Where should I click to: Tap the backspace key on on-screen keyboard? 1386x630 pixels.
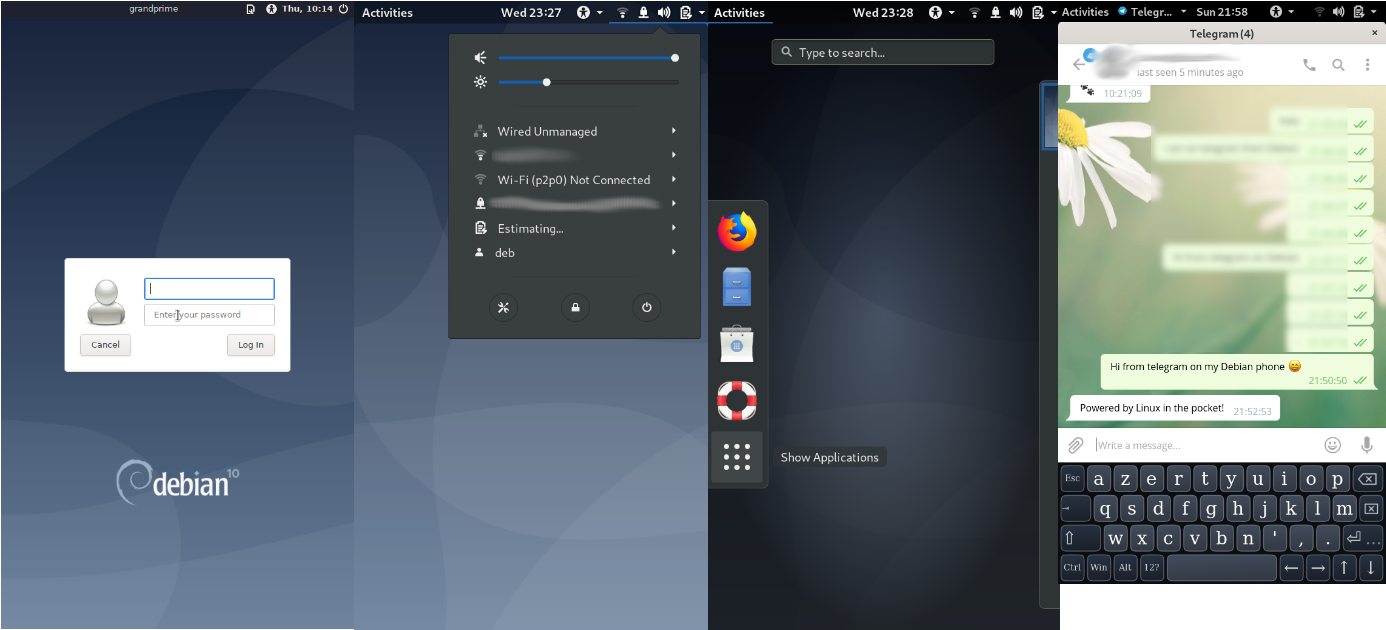(x=1366, y=478)
